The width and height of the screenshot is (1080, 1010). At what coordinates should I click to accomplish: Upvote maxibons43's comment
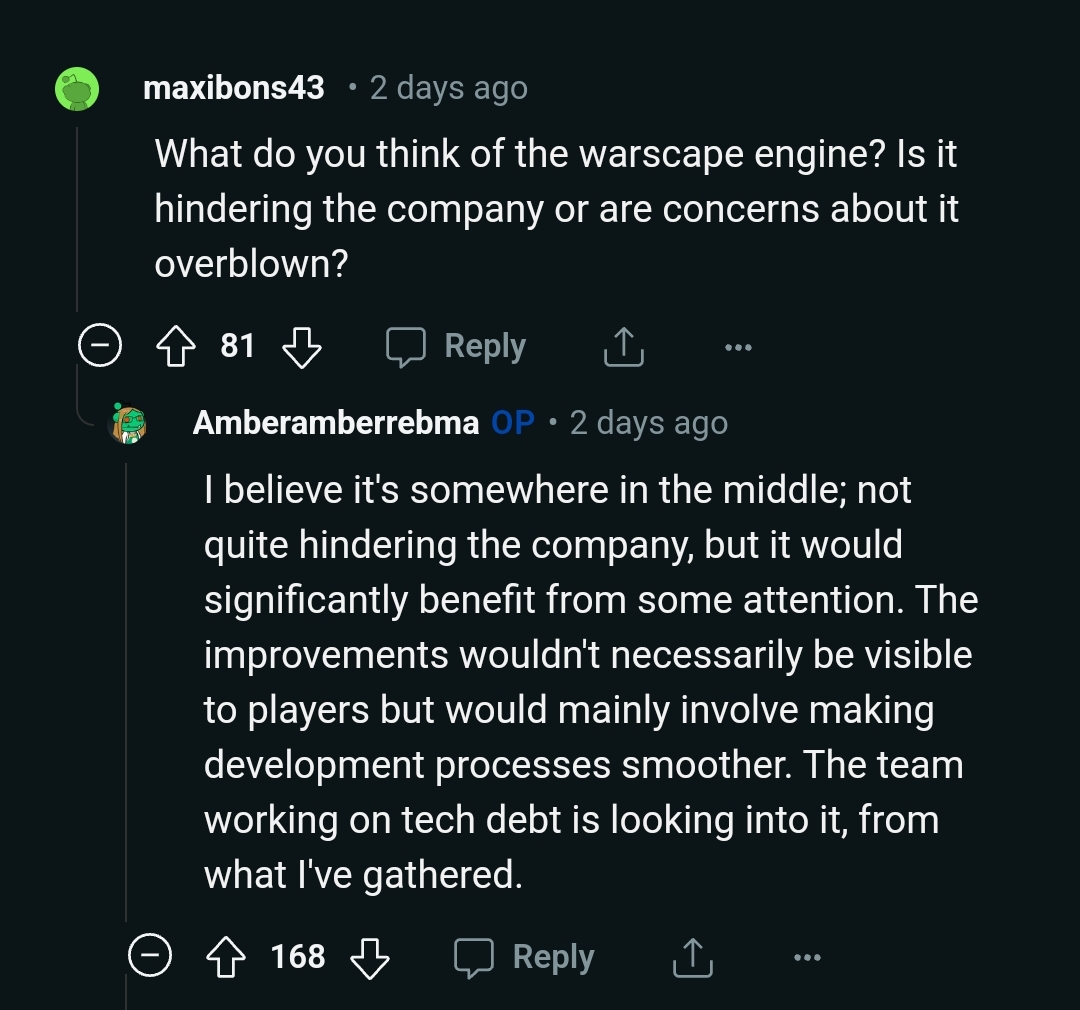click(176, 346)
